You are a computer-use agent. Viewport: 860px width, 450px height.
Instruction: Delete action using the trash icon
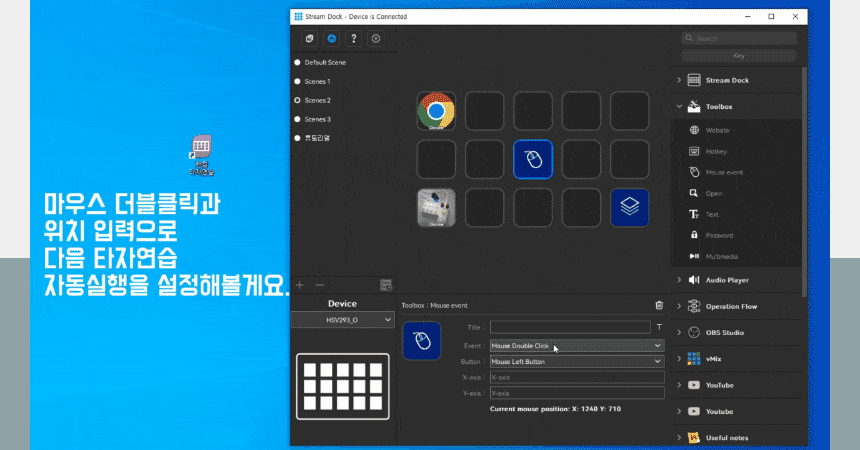click(658, 305)
